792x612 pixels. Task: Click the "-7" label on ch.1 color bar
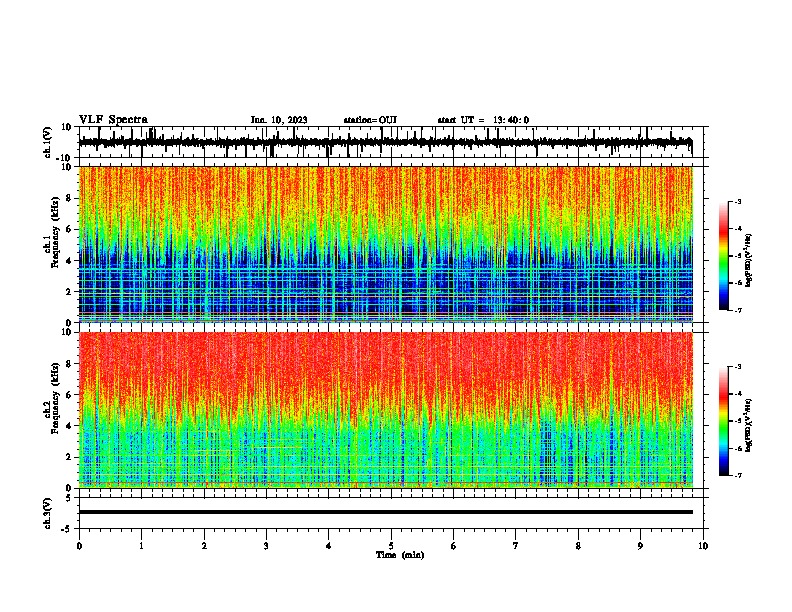point(738,310)
